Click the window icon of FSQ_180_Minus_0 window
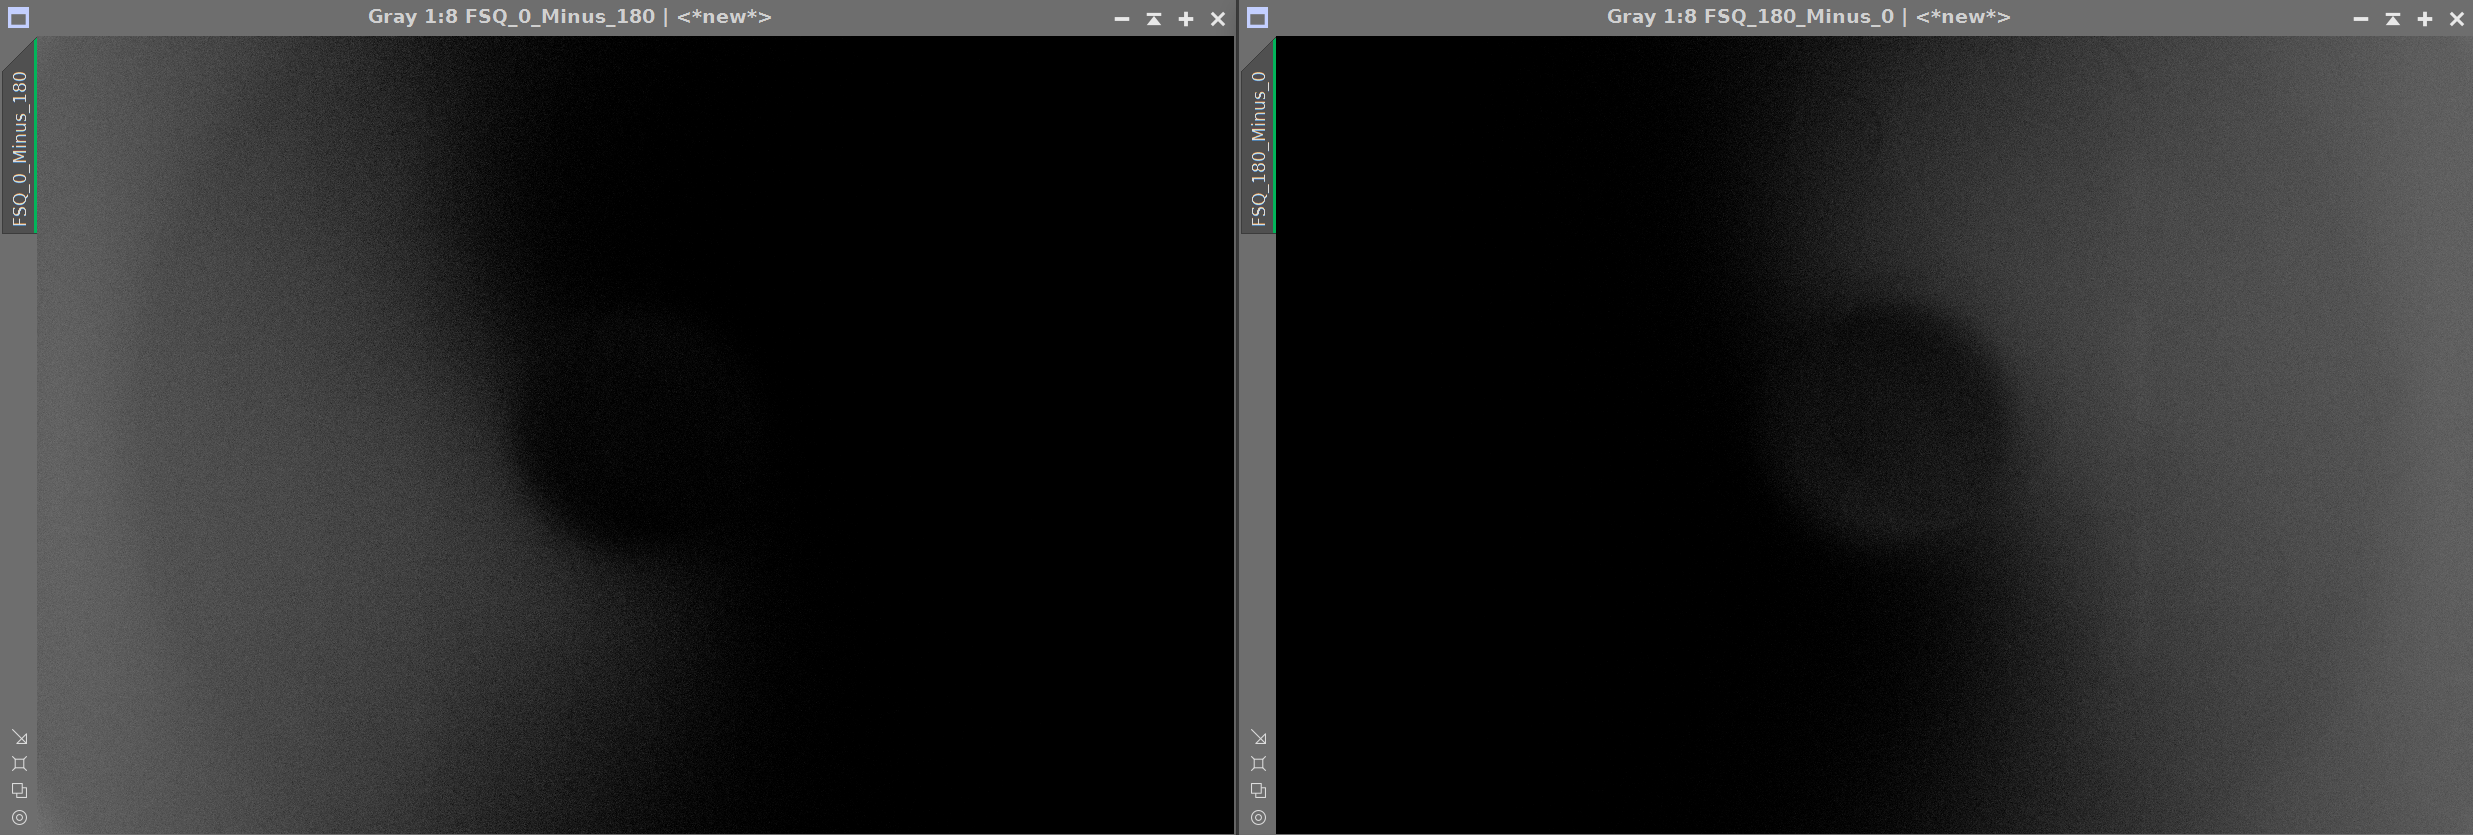The height and width of the screenshot is (835, 2473). click(1257, 18)
